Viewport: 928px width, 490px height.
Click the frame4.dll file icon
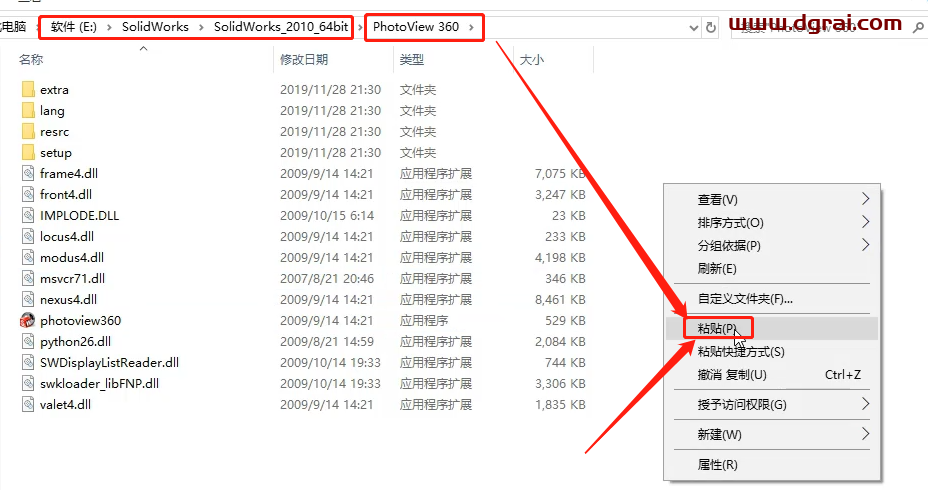point(28,173)
